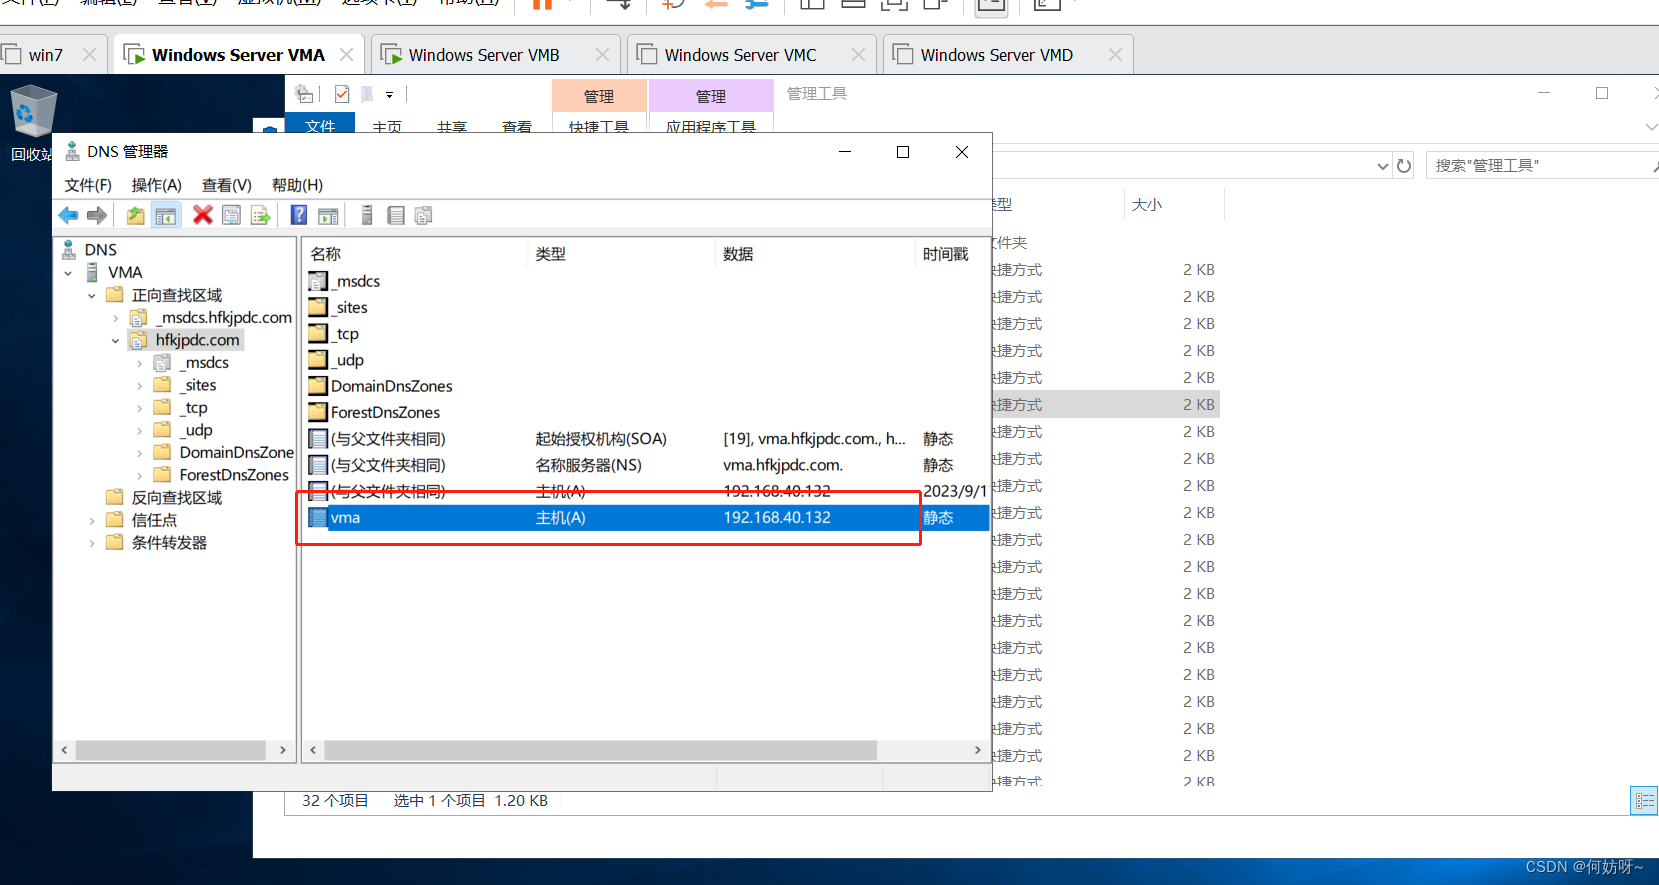Refresh the Explorer address bar
The height and width of the screenshot is (885, 1659).
[x=1404, y=166]
